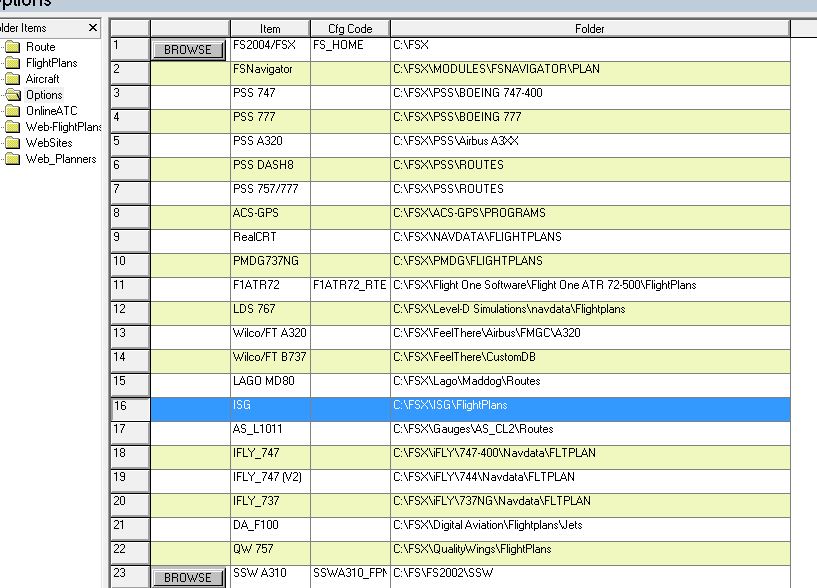Edit FSNavigator folder path C:\FSX\MODULES\FSNAVIGATOR\PLAN
Screen dimensions: 817x588
click(590, 73)
